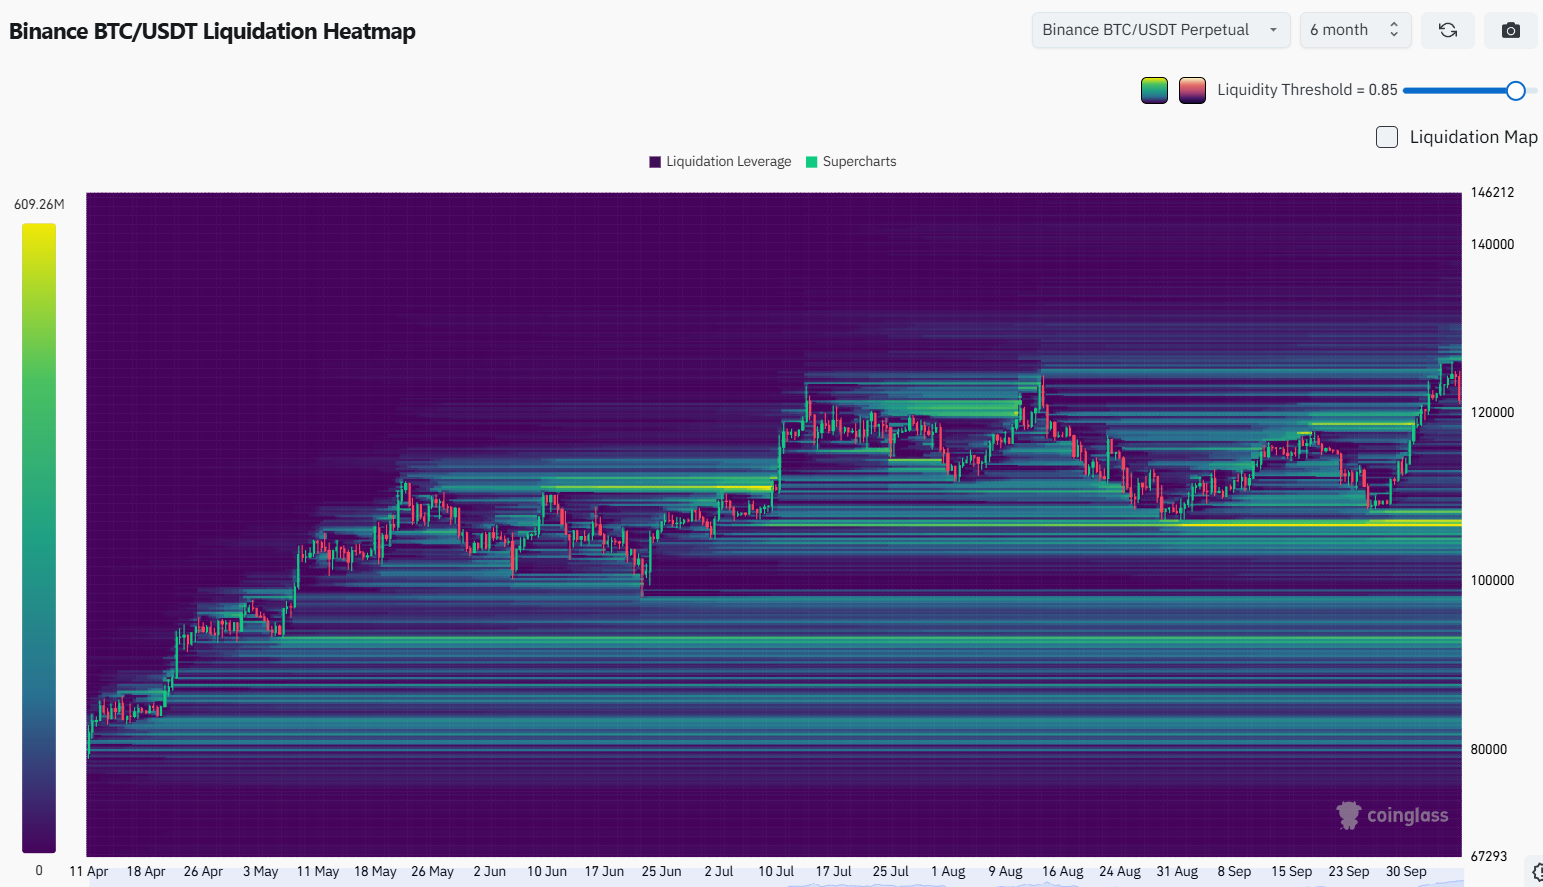1543x887 pixels.
Task: Select the red-purple heatmap color theme
Action: coord(1192,90)
